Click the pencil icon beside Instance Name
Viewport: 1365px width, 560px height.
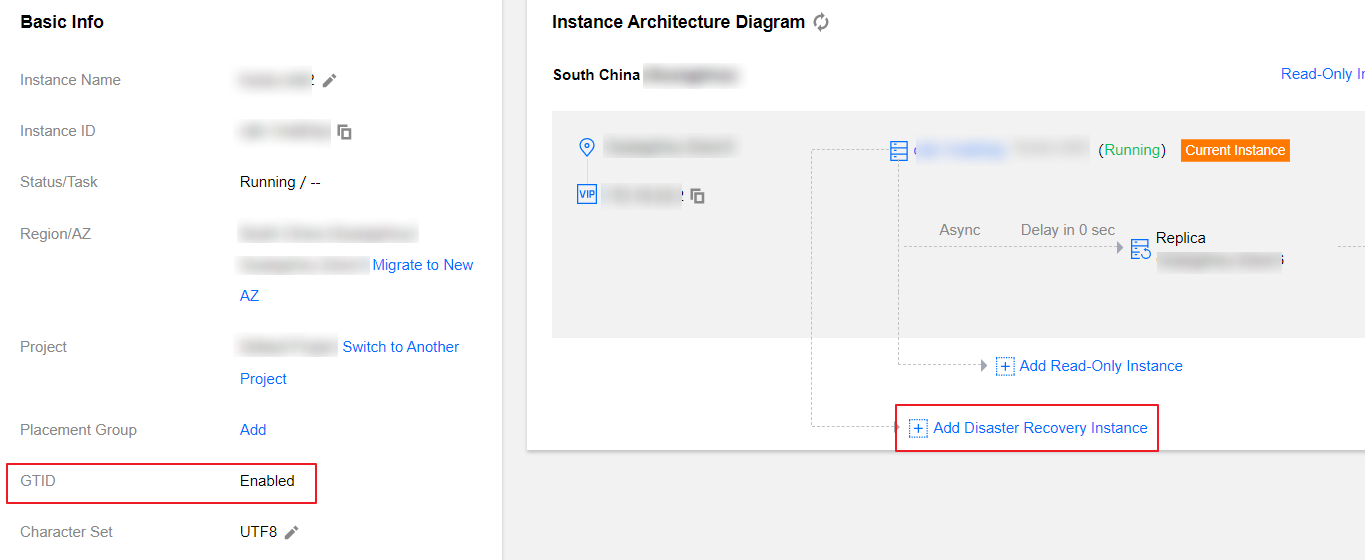pos(329,80)
